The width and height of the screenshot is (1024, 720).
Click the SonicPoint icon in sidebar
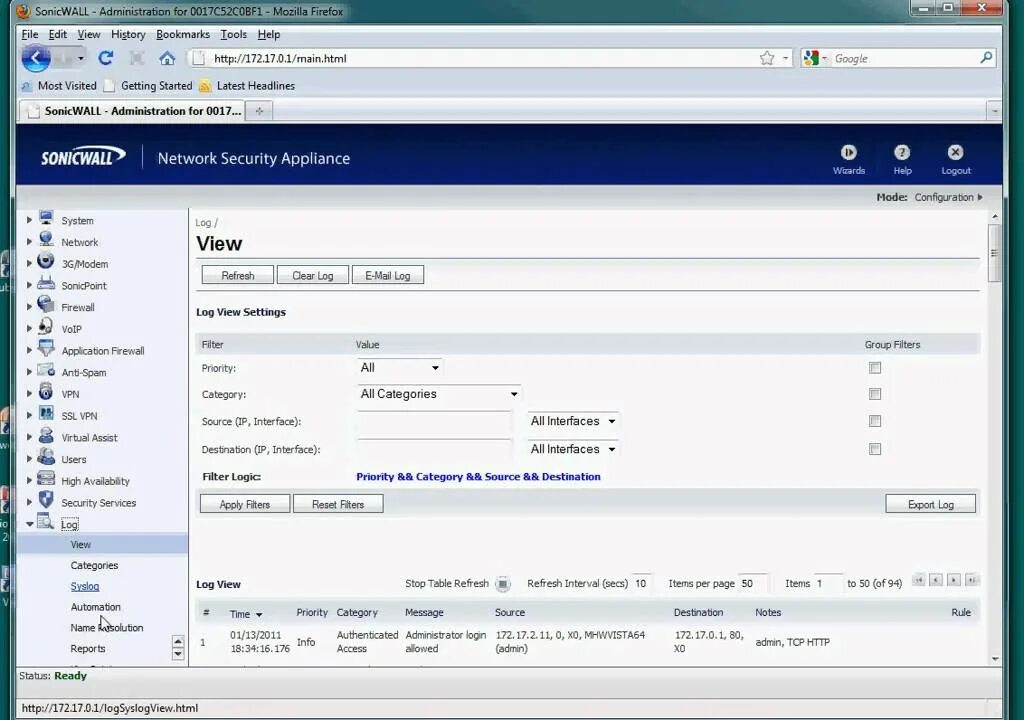click(x=46, y=283)
